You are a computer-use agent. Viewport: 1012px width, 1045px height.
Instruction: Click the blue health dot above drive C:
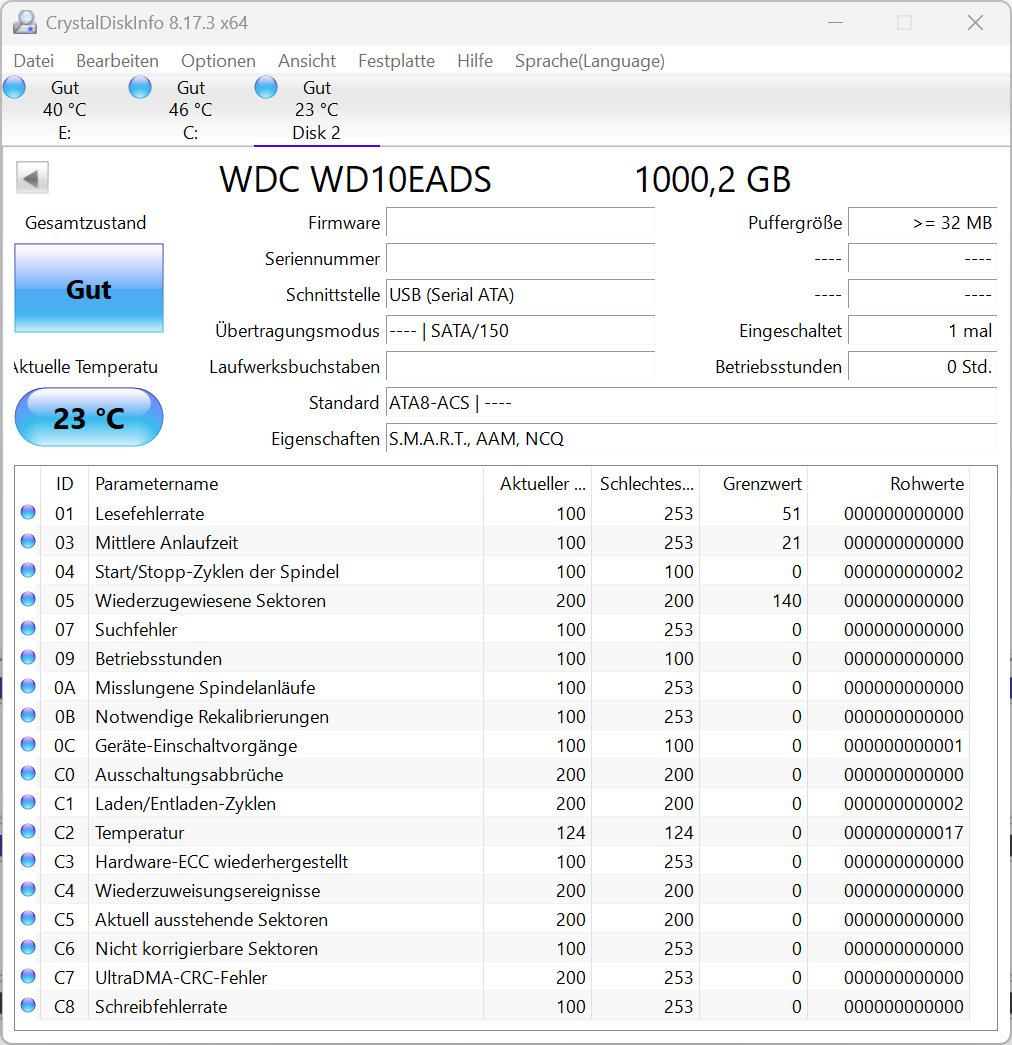[x=140, y=88]
